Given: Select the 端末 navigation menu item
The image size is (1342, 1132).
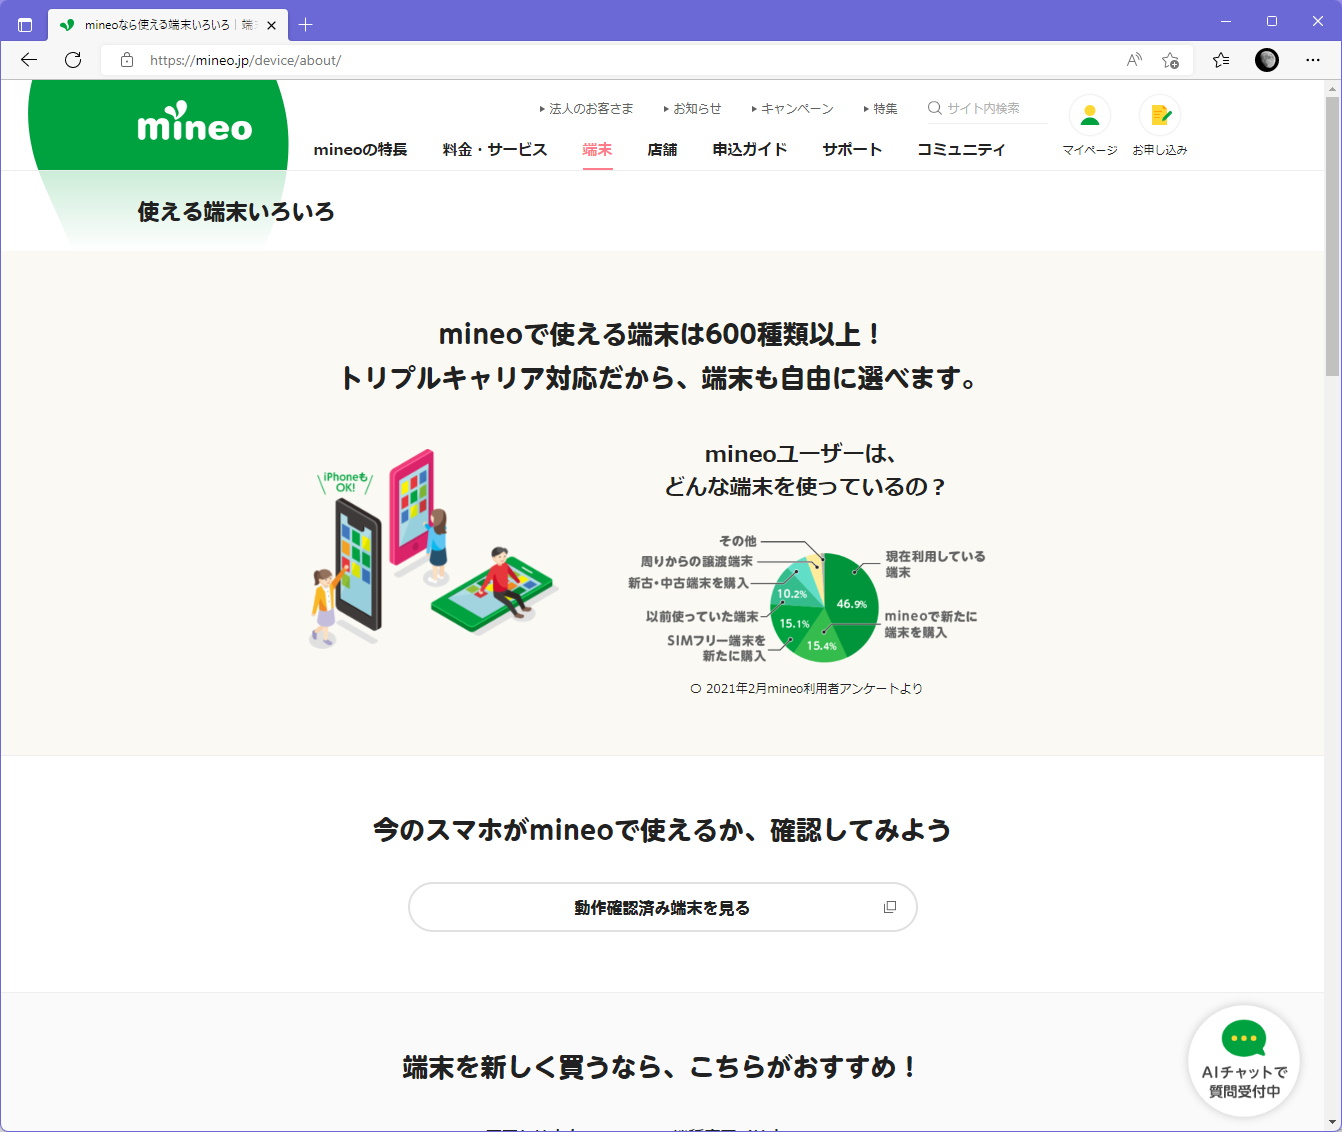Looking at the screenshot, I should (597, 149).
